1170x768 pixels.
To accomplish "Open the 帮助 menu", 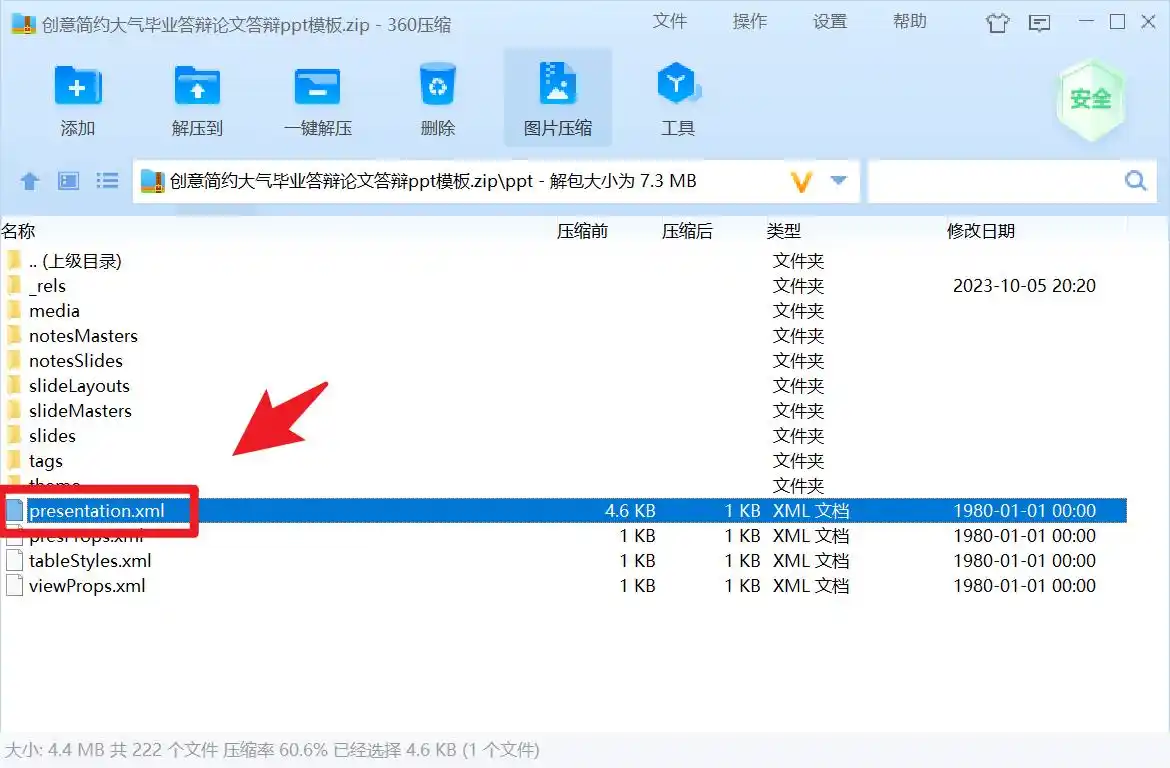I will (909, 21).
